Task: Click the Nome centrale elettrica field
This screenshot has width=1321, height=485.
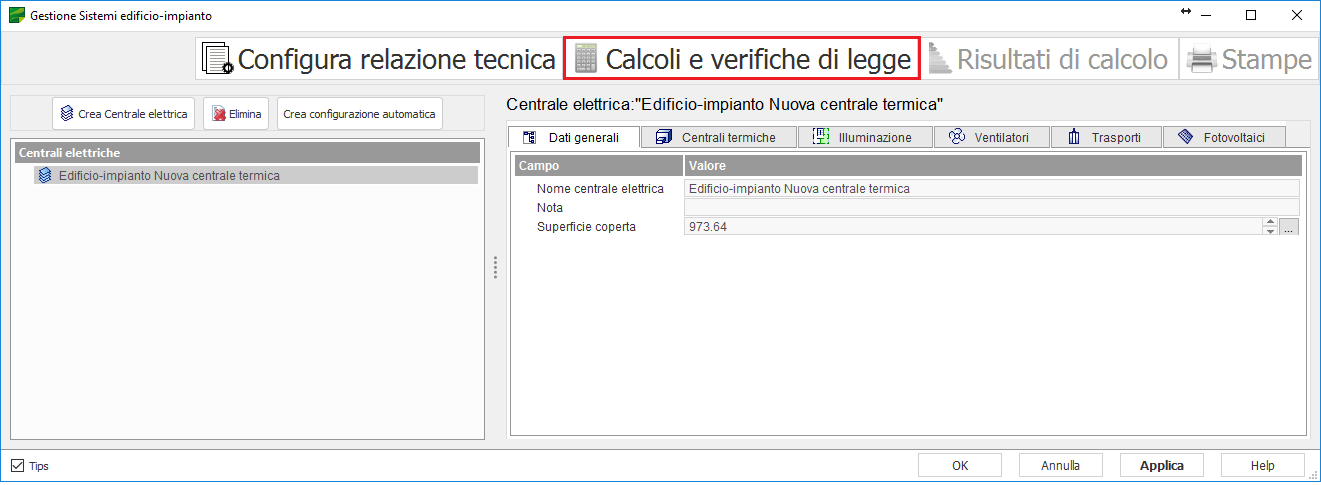Action: point(990,188)
